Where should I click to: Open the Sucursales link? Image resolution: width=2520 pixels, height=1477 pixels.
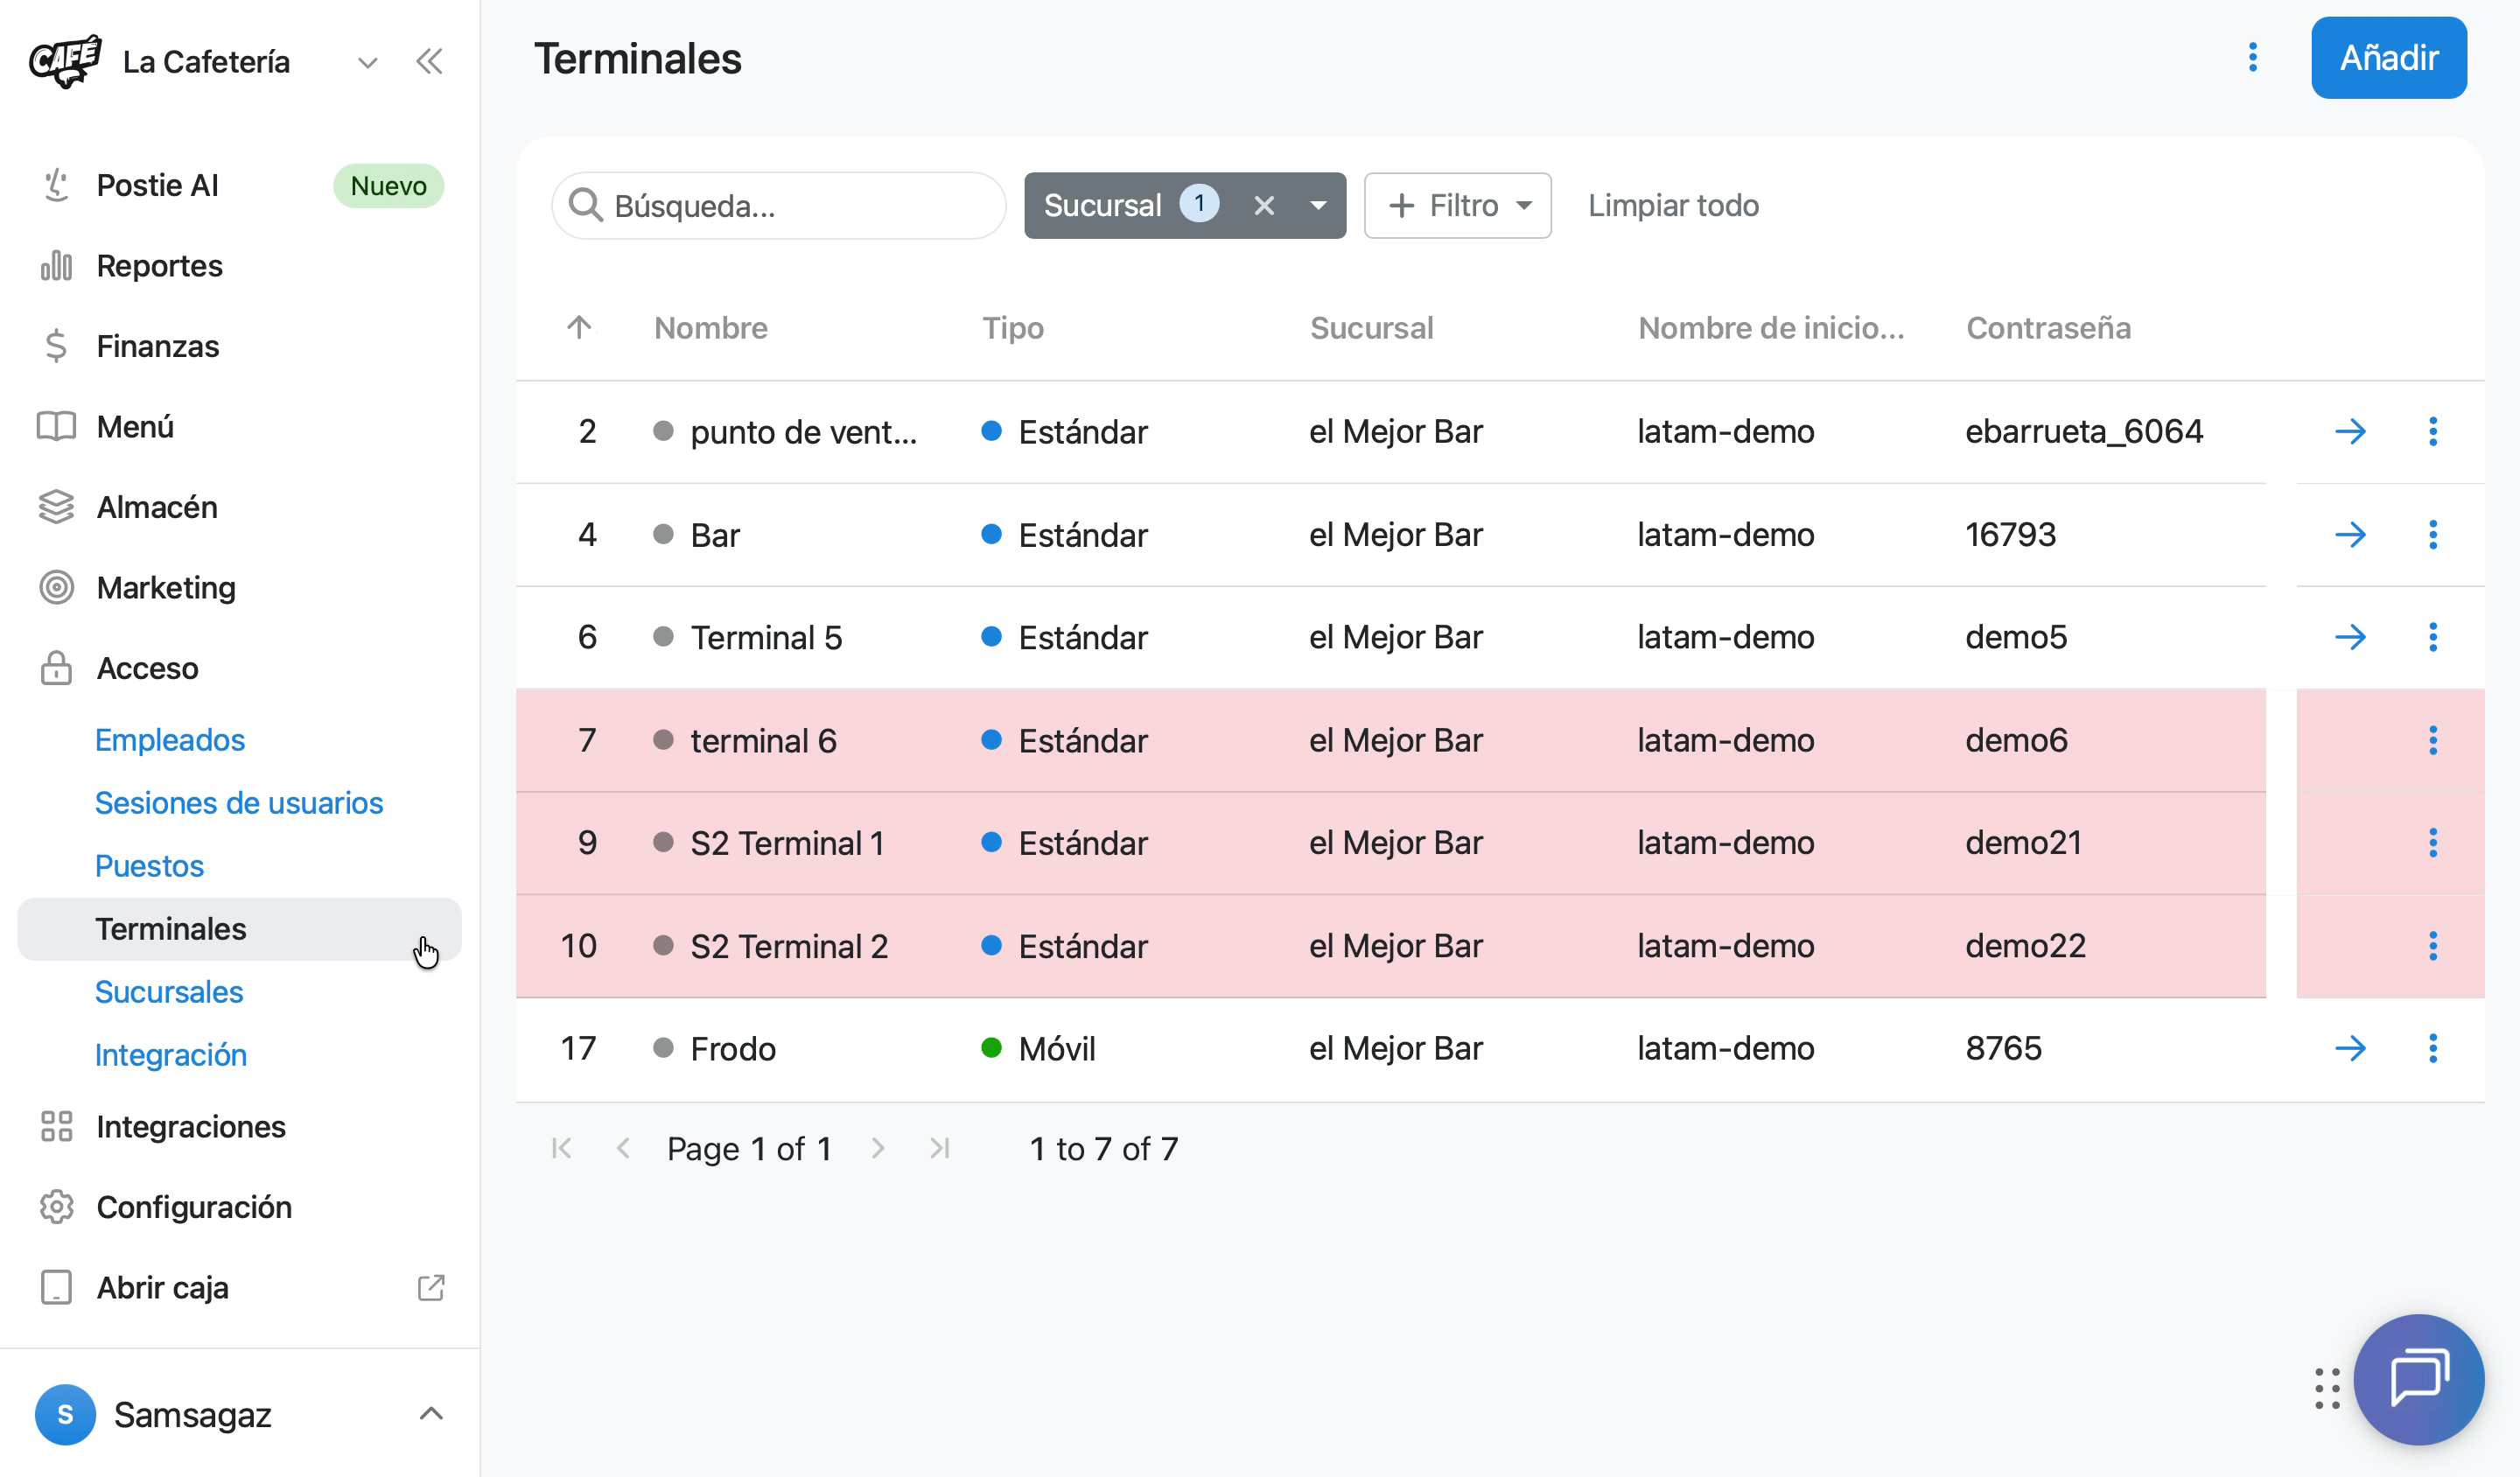pos(169,992)
